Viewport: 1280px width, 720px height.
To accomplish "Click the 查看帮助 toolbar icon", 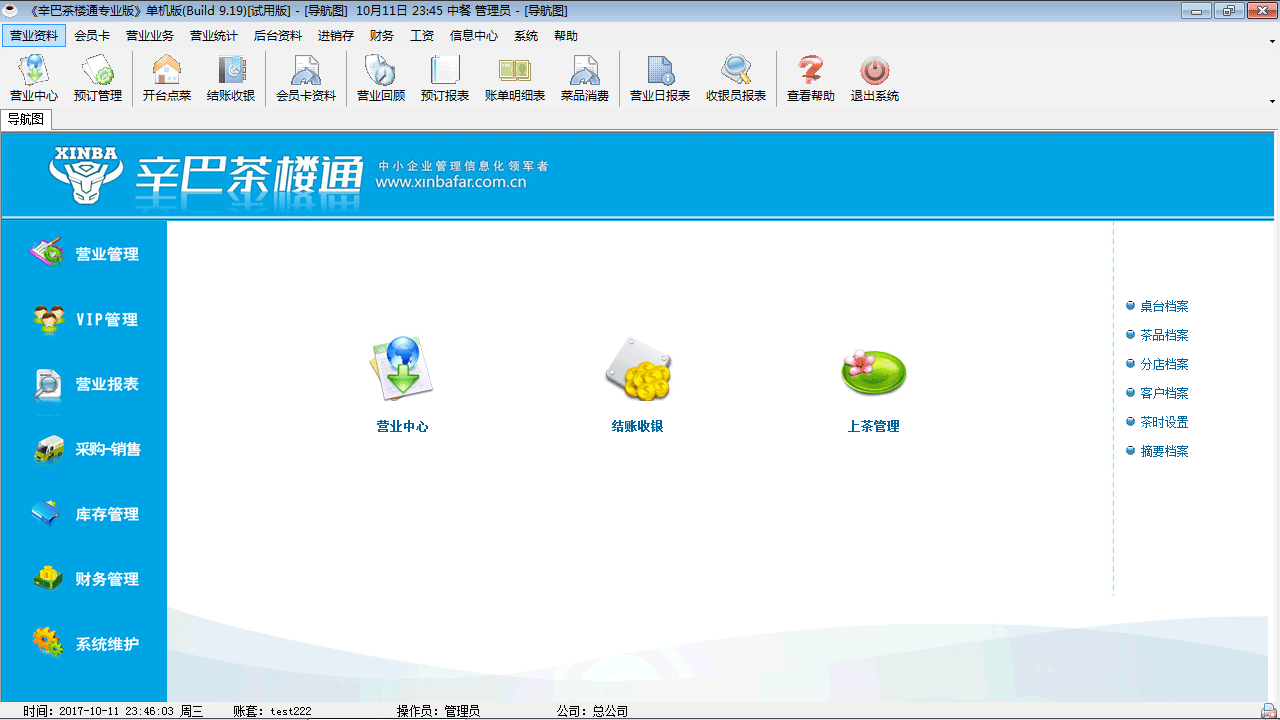I will pos(810,79).
